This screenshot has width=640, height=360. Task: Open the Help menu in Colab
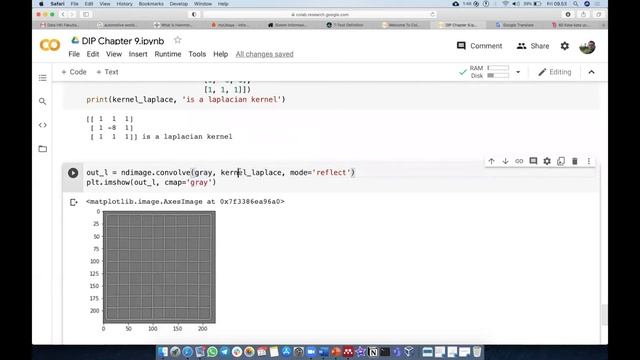click(x=220, y=54)
